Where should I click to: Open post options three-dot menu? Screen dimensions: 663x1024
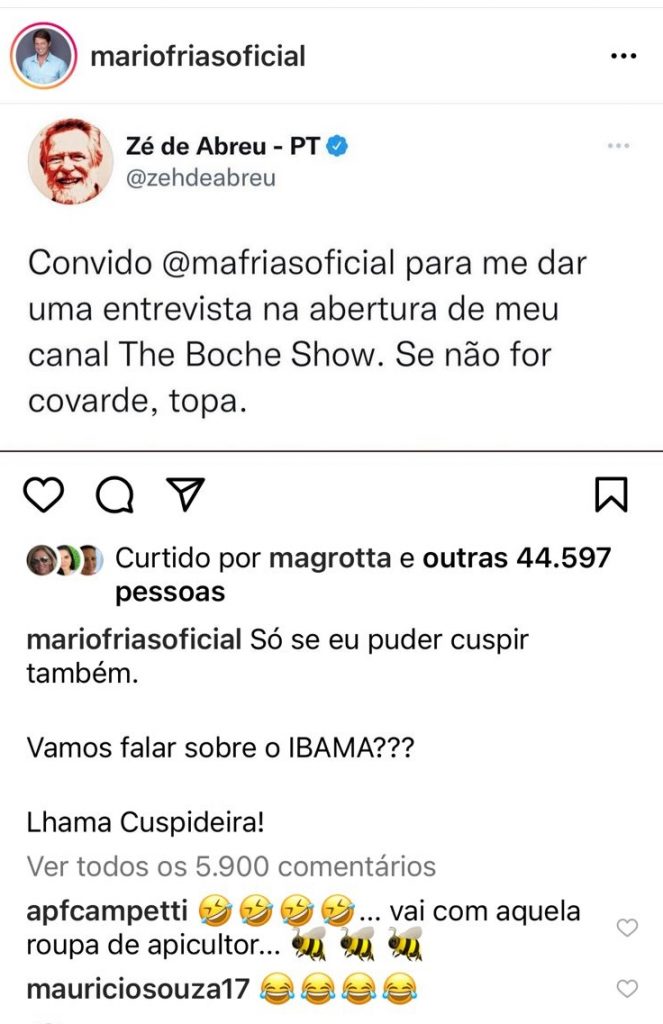(623, 57)
